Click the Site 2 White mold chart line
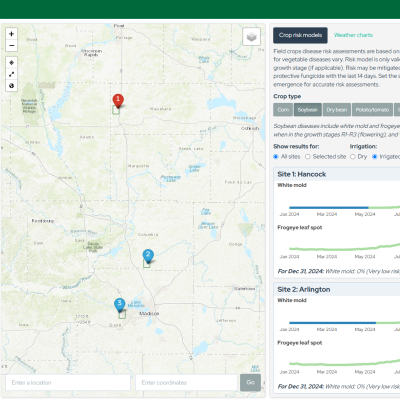 (344, 323)
